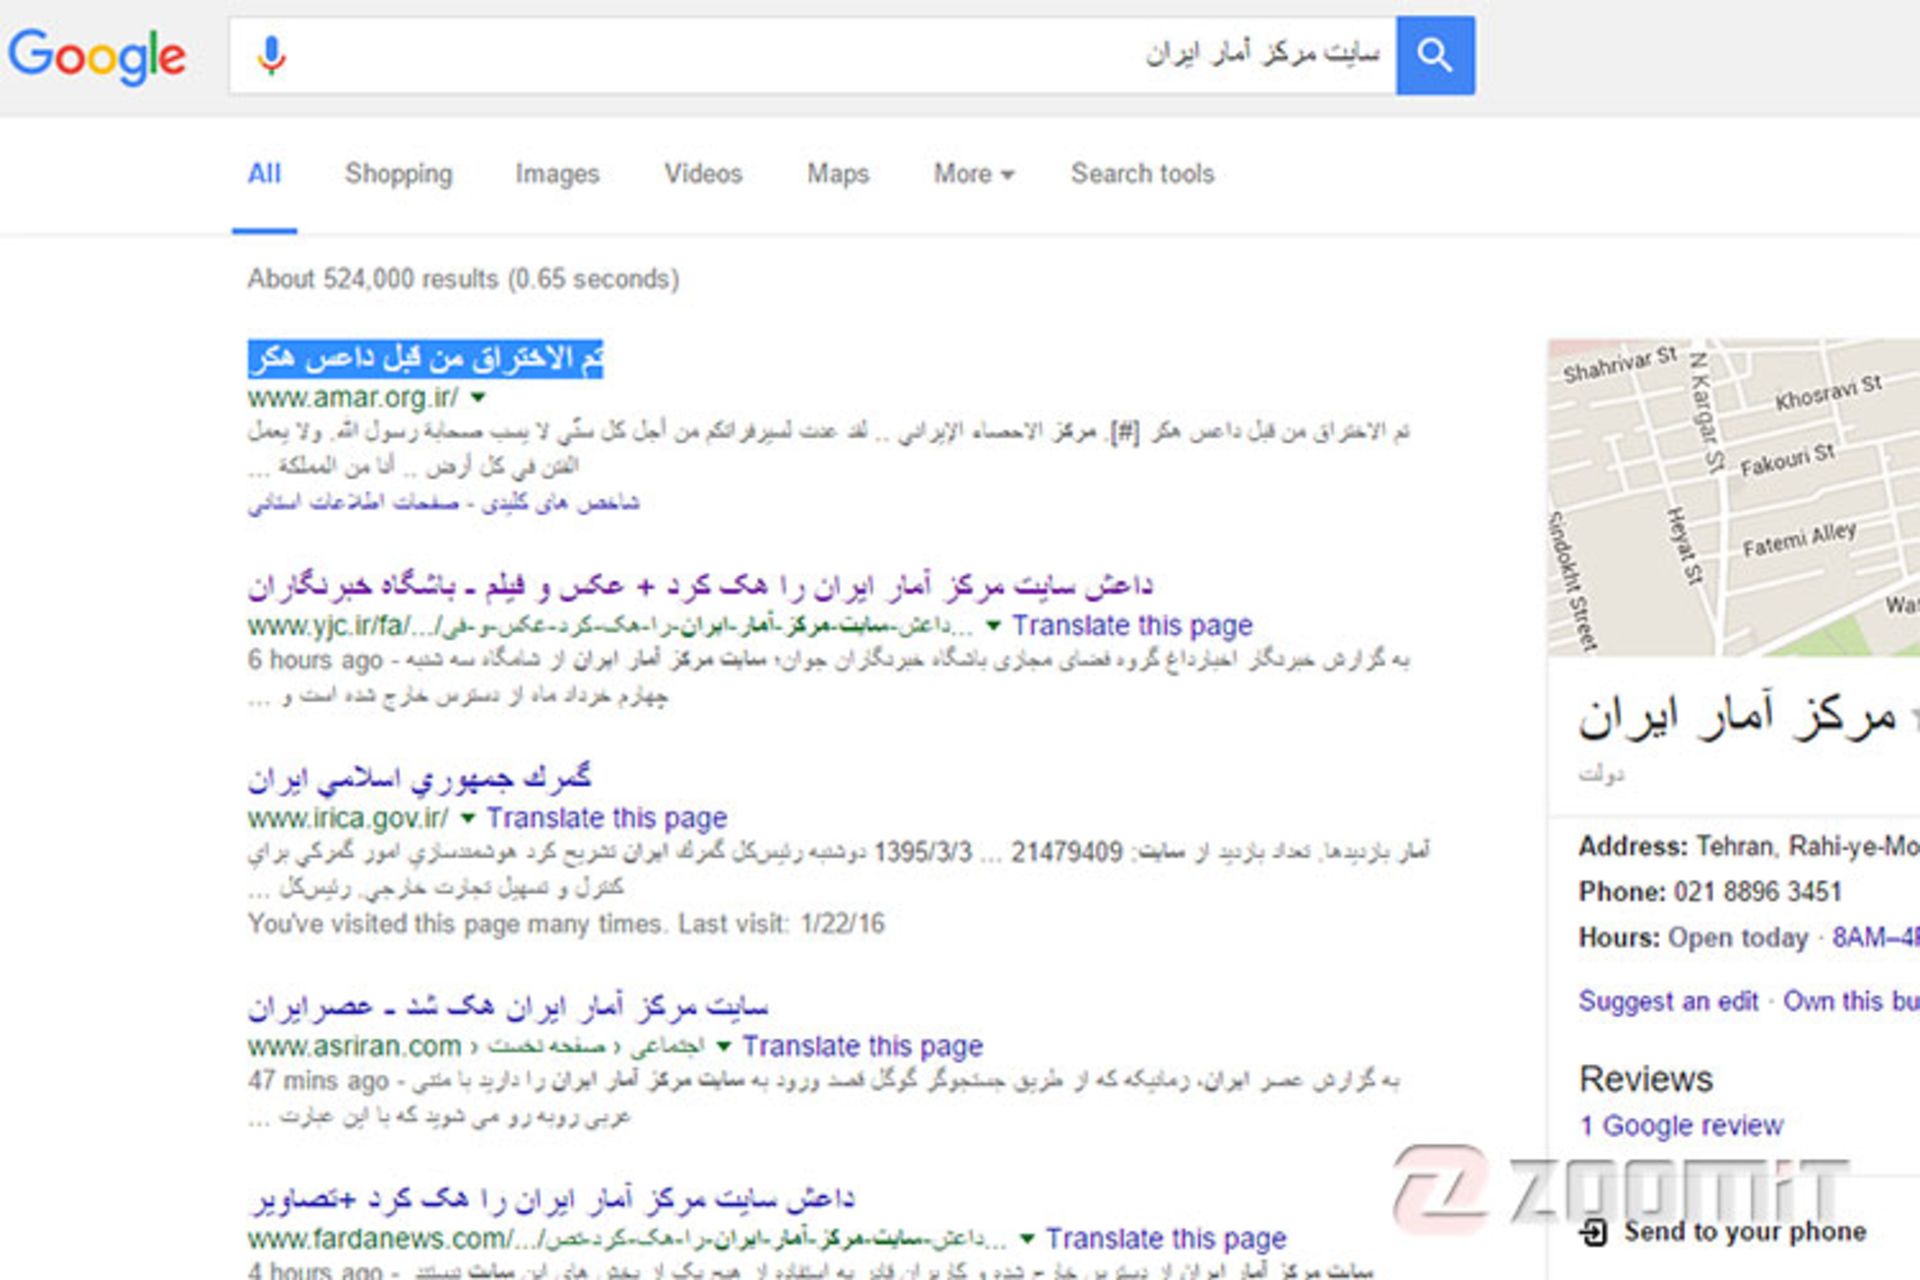Viewport: 1920px width, 1280px height.
Task: Open the 1 Google review link
Action: (x=1681, y=1126)
